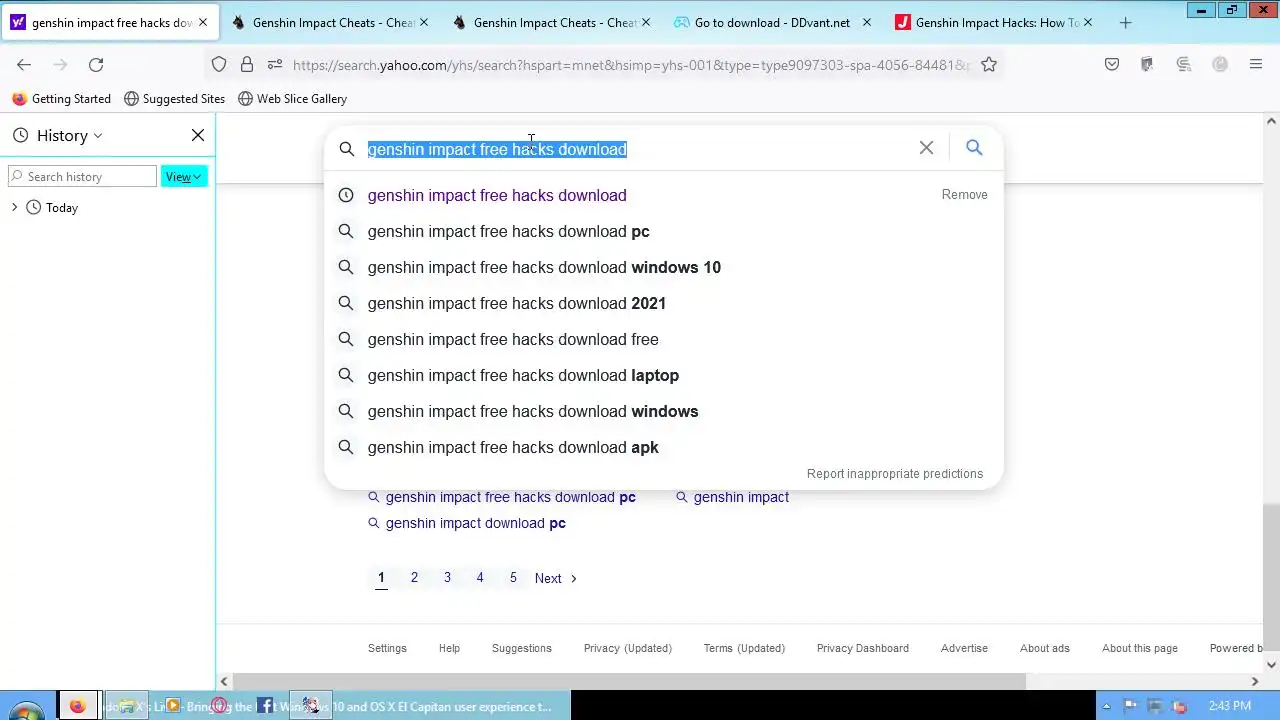This screenshot has height=720, width=1280.
Task: Switch to the genshin impact free hacks Yahoo tab
Action: pos(110,22)
